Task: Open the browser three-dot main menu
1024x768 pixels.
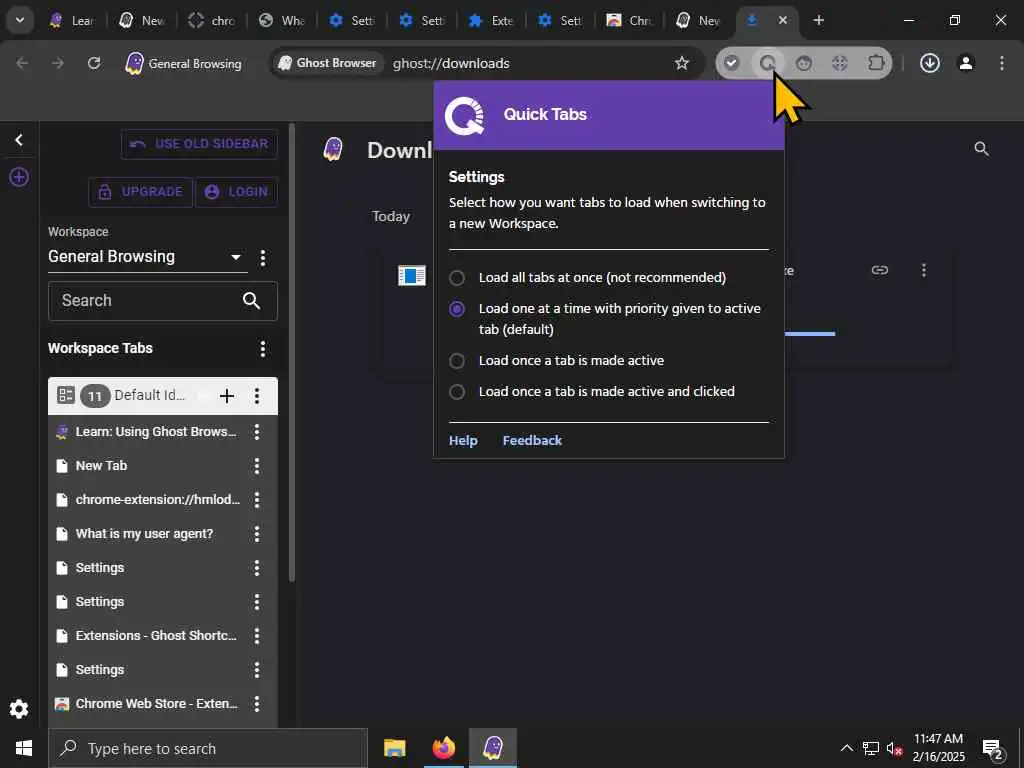Action: (1002, 63)
